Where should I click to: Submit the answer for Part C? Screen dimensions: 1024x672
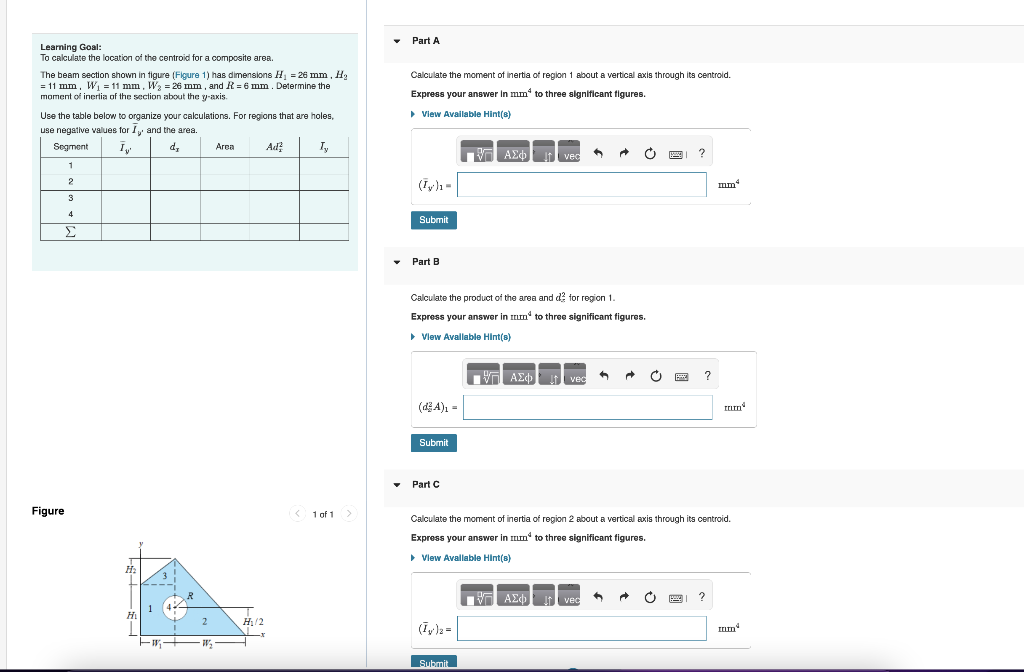[433, 662]
